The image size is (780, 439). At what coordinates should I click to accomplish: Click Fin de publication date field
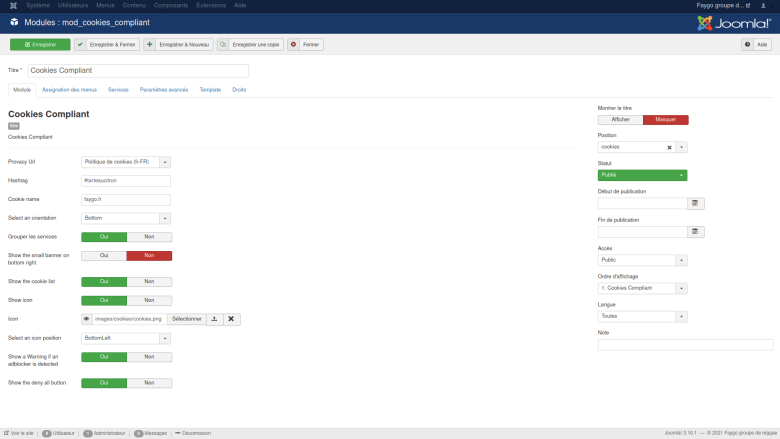643,232
